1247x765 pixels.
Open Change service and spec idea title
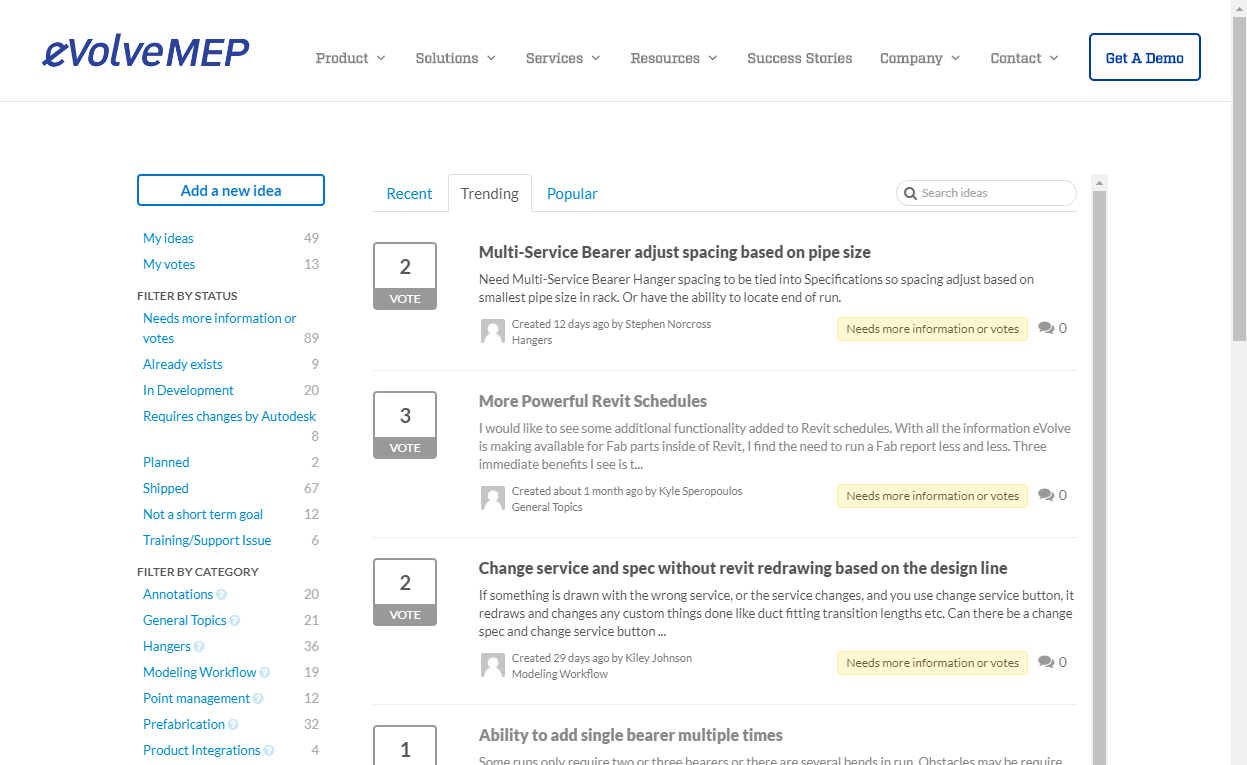click(743, 568)
